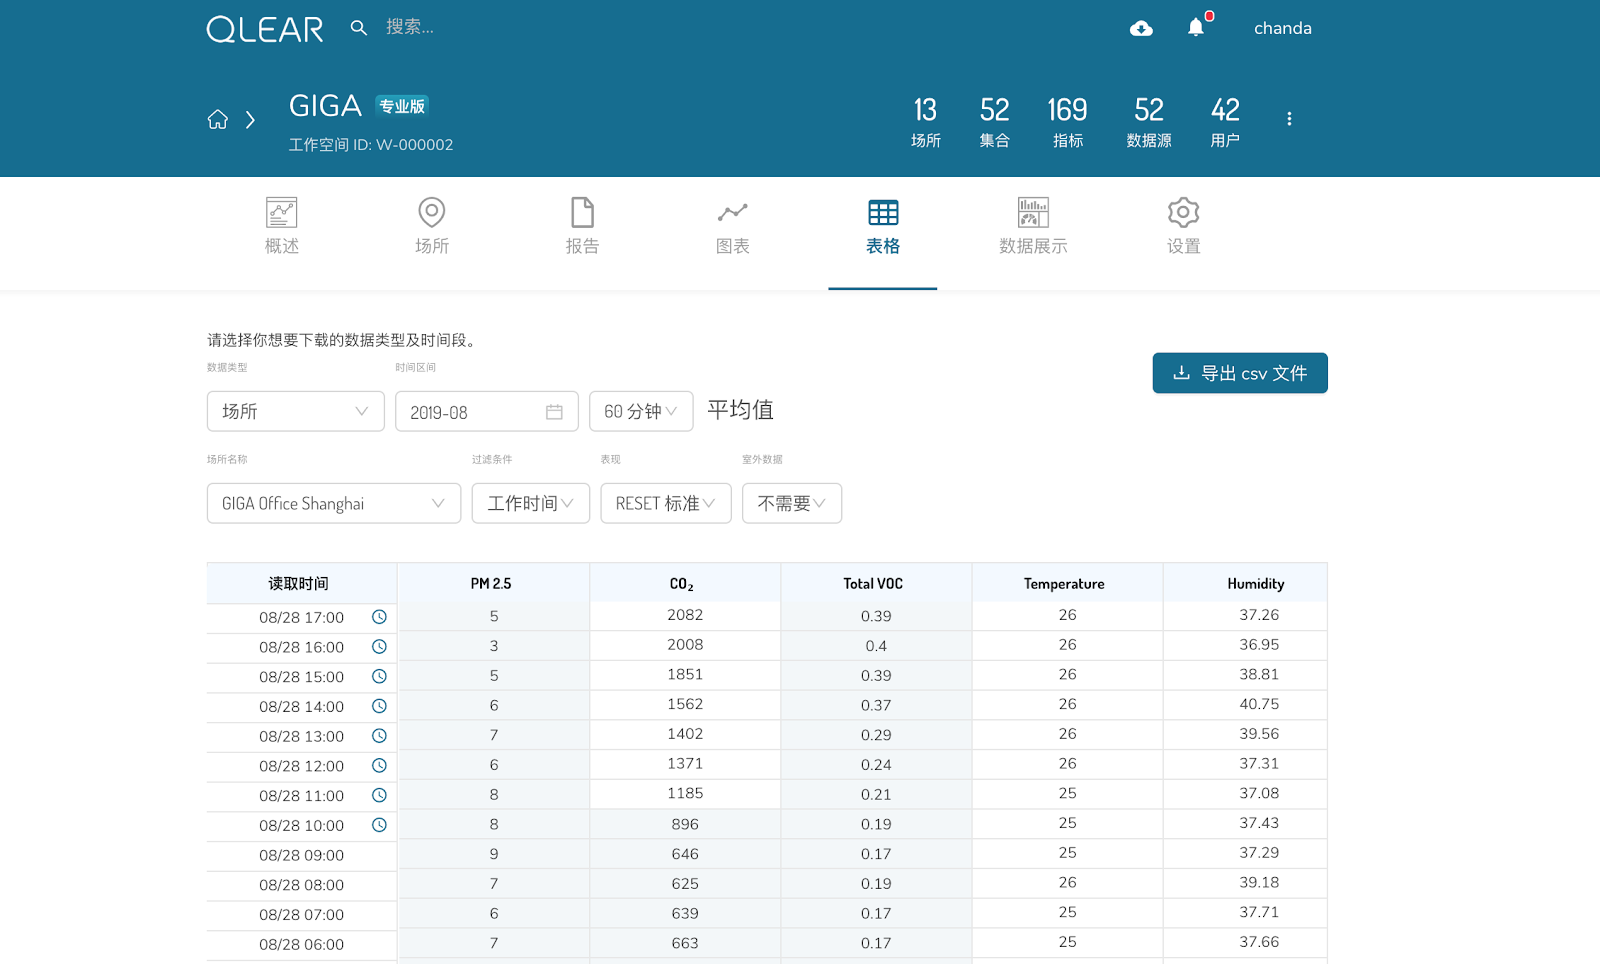Click clock icon in 08/28 12:00 row
This screenshot has height=964, width=1600.
379,766
